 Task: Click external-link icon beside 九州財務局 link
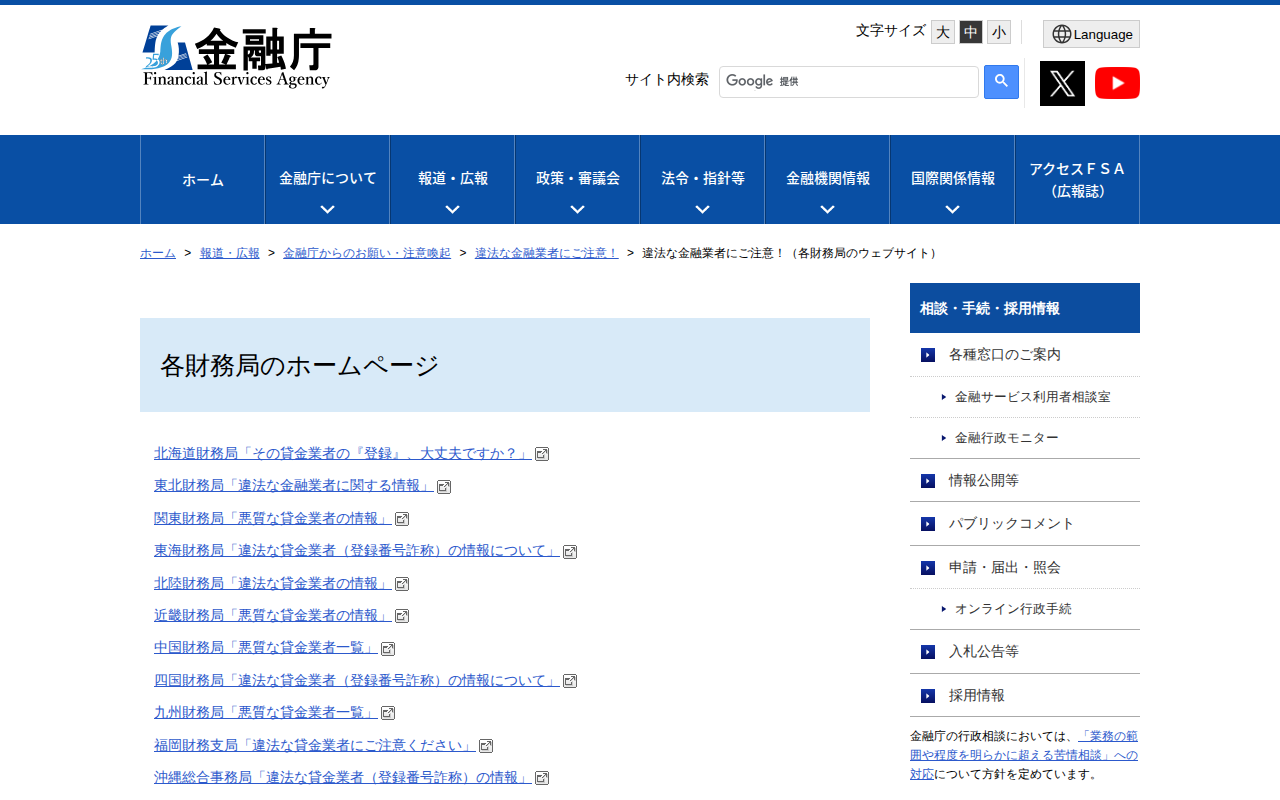tap(388, 713)
